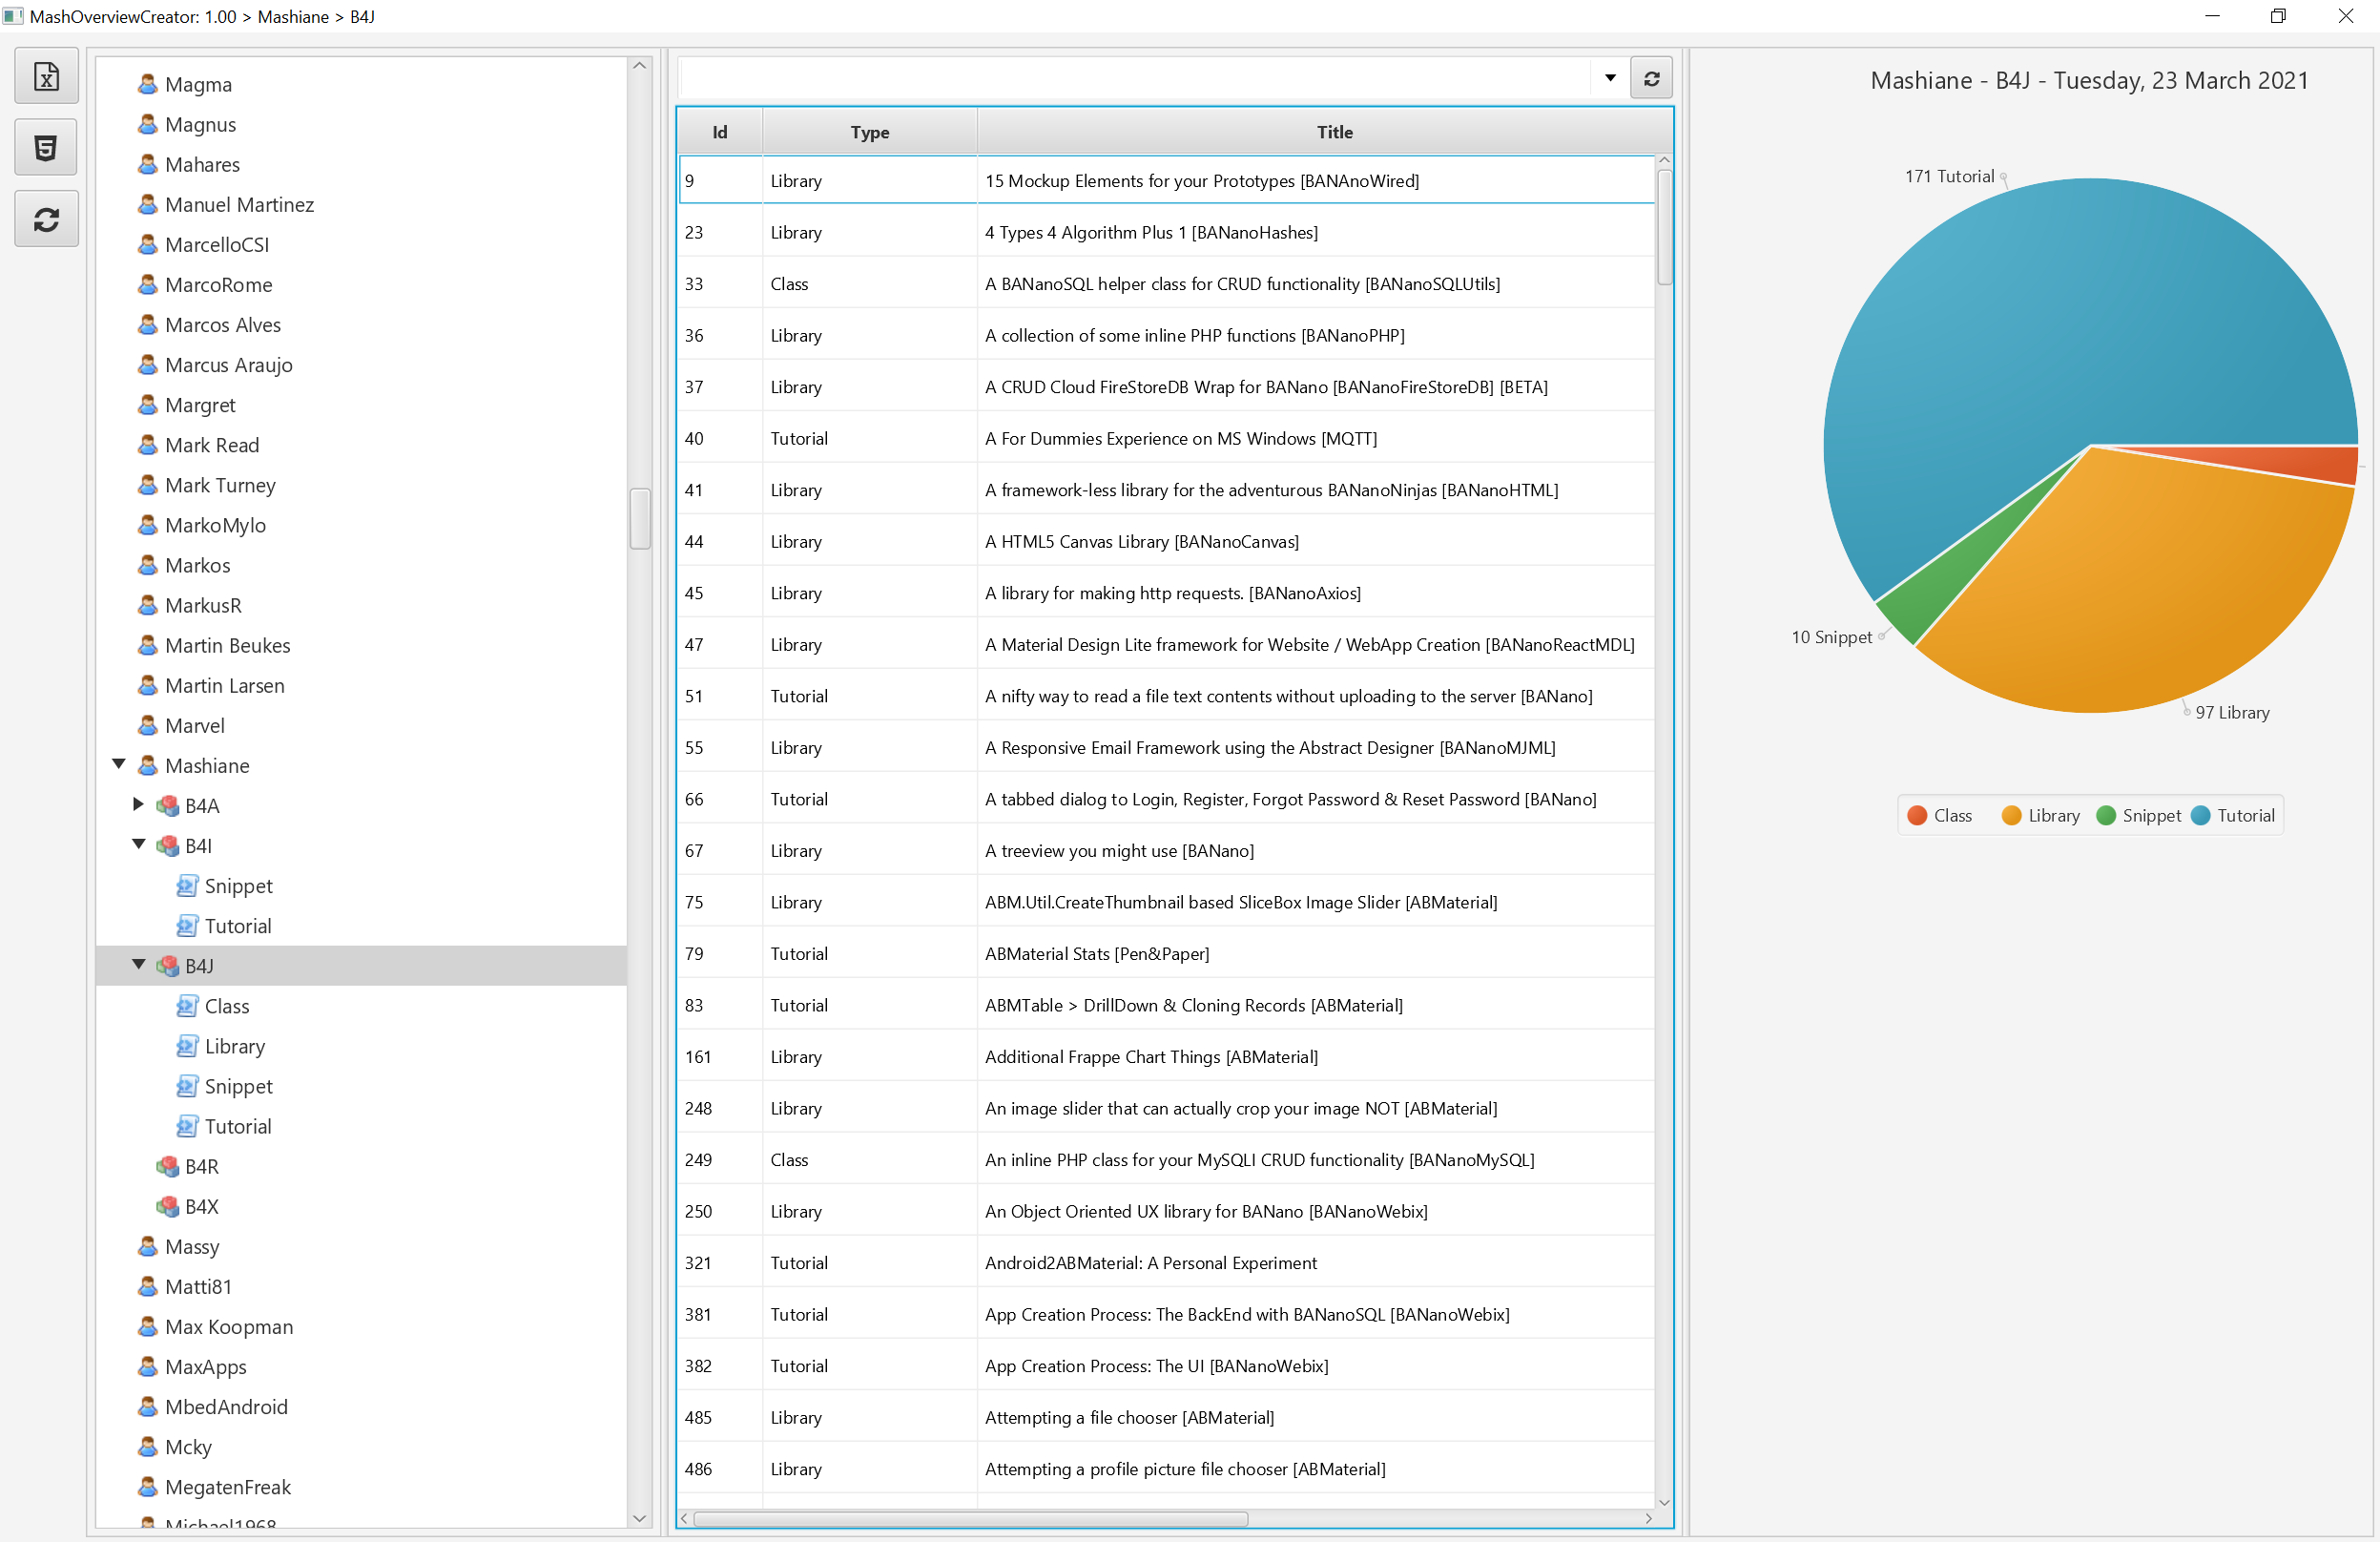Click the B4X platform icon in tree
Image resolution: width=2380 pixels, height=1542 pixels.
click(168, 1206)
